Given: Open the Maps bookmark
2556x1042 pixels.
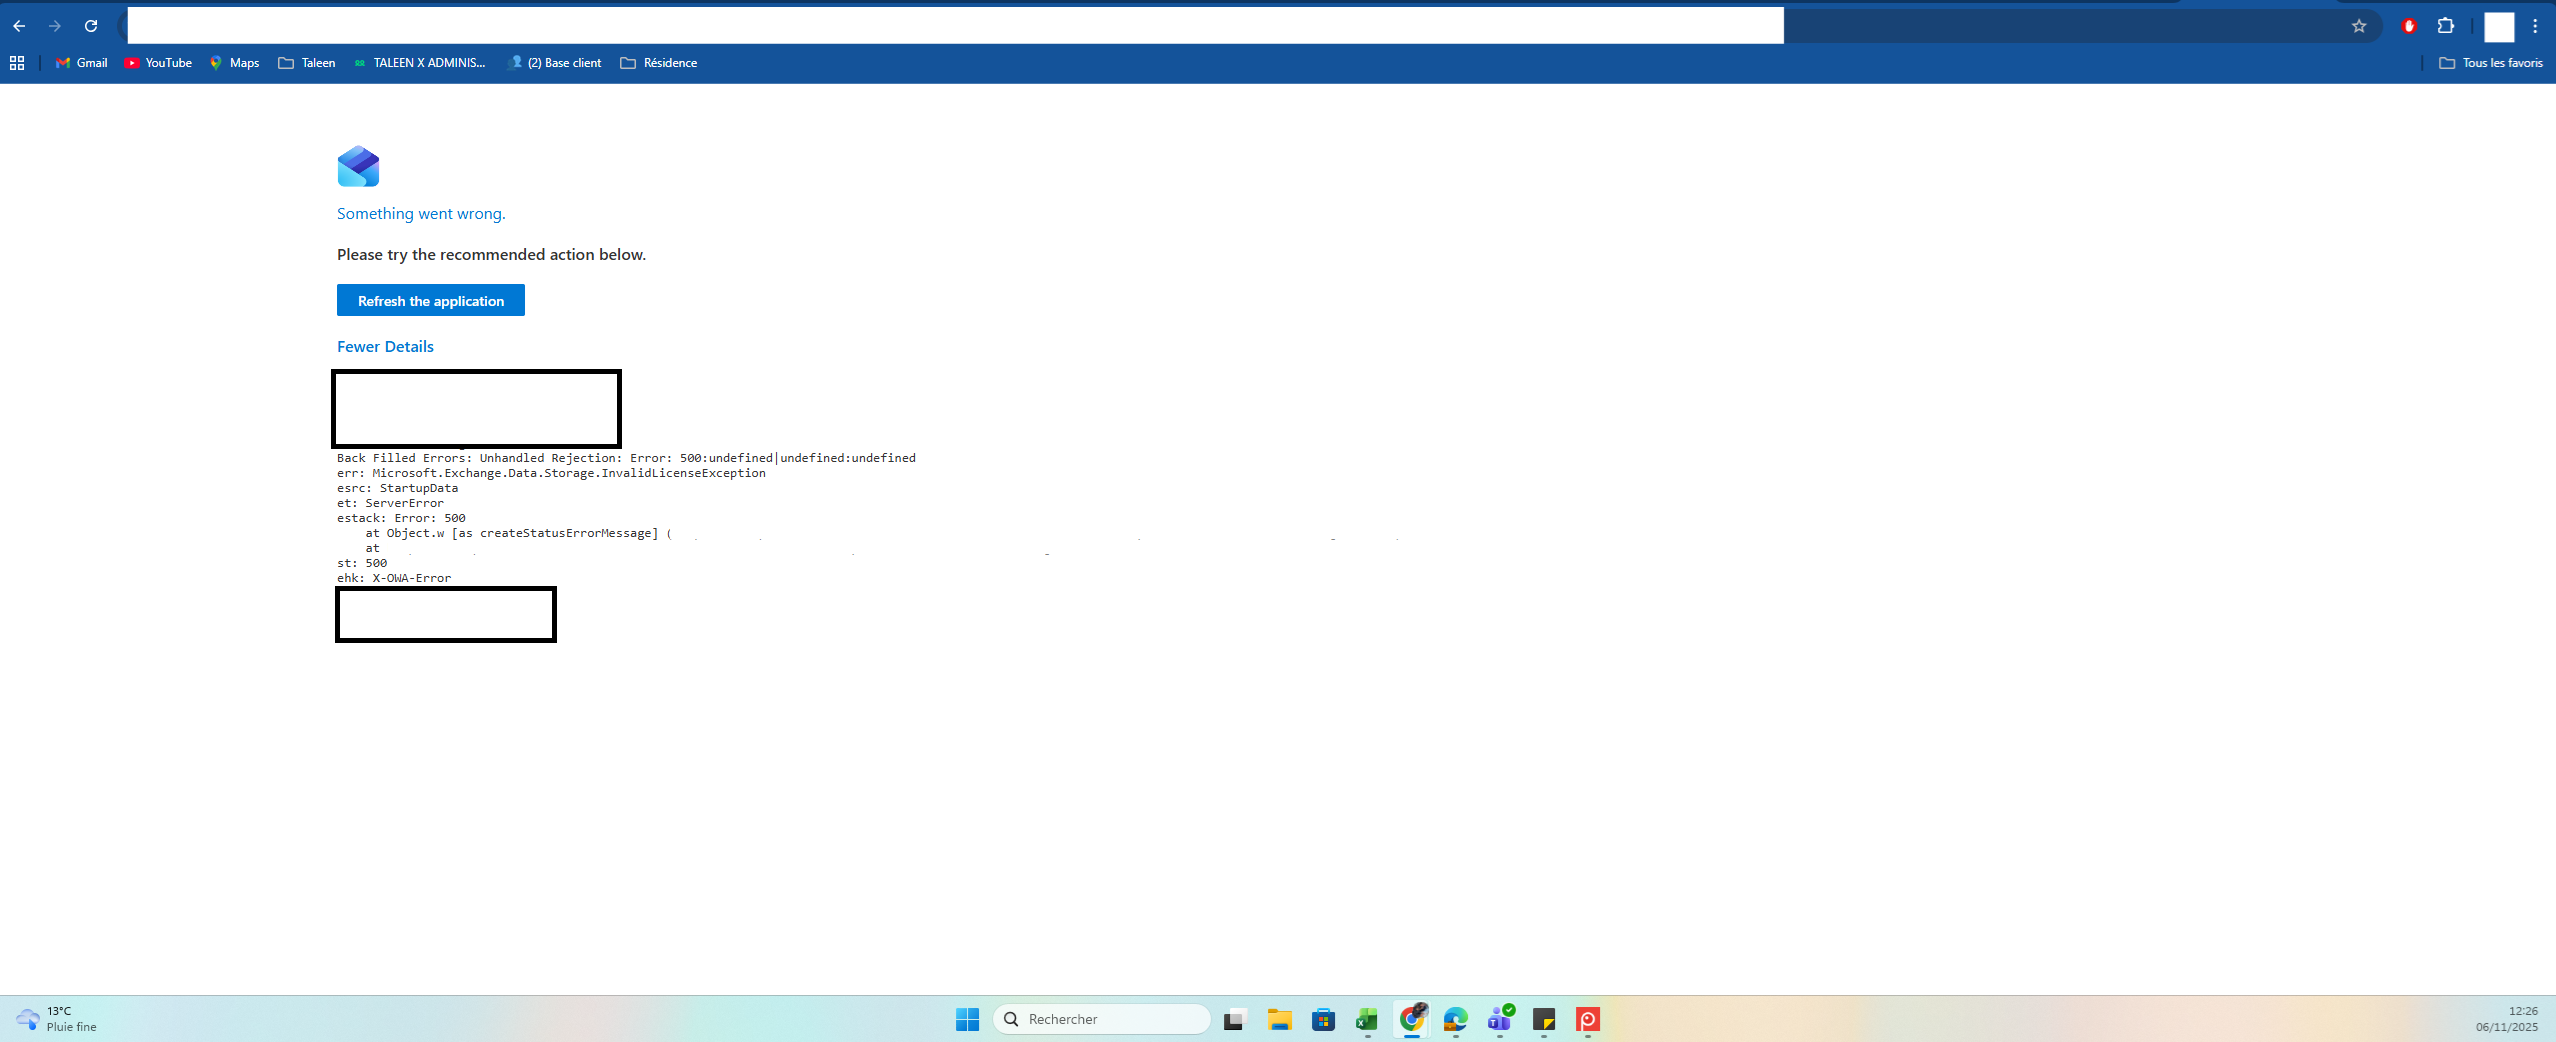Looking at the screenshot, I should tap(234, 63).
